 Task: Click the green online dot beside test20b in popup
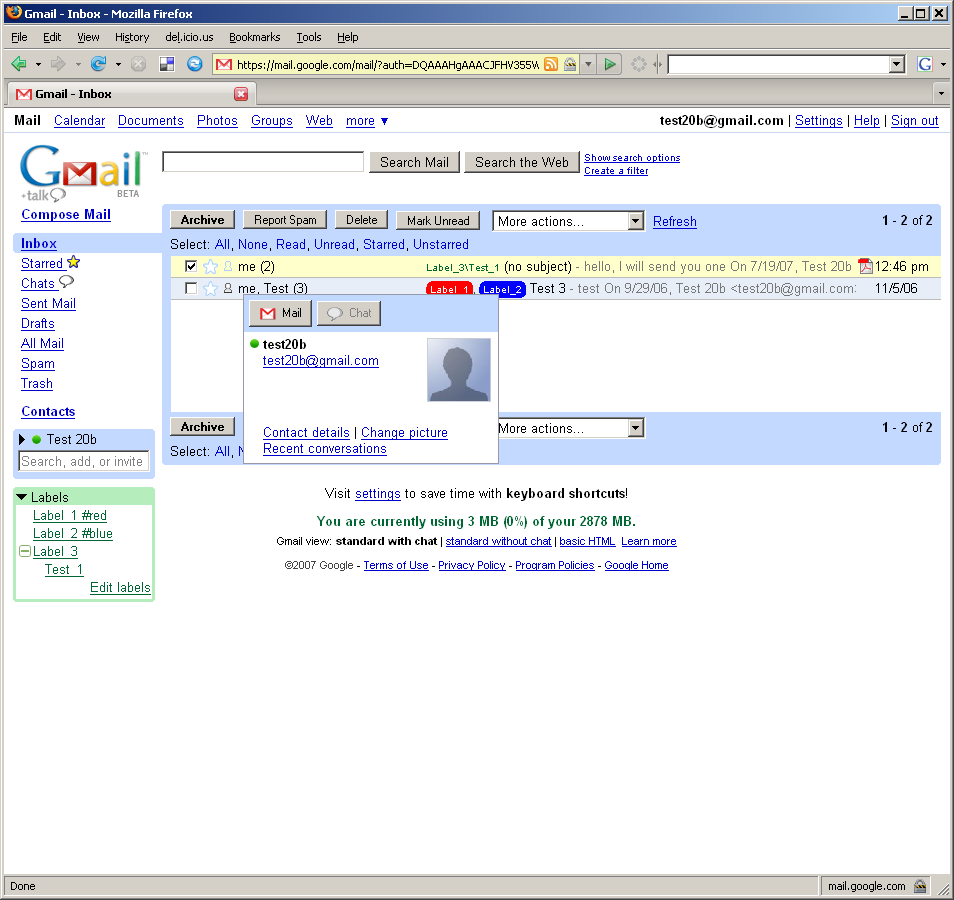pyautogui.click(x=255, y=344)
